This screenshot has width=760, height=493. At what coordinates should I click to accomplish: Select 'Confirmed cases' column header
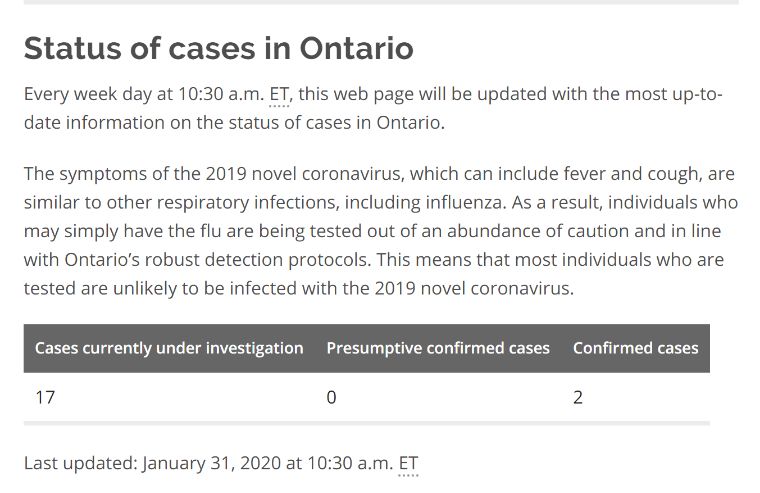coord(635,348)
